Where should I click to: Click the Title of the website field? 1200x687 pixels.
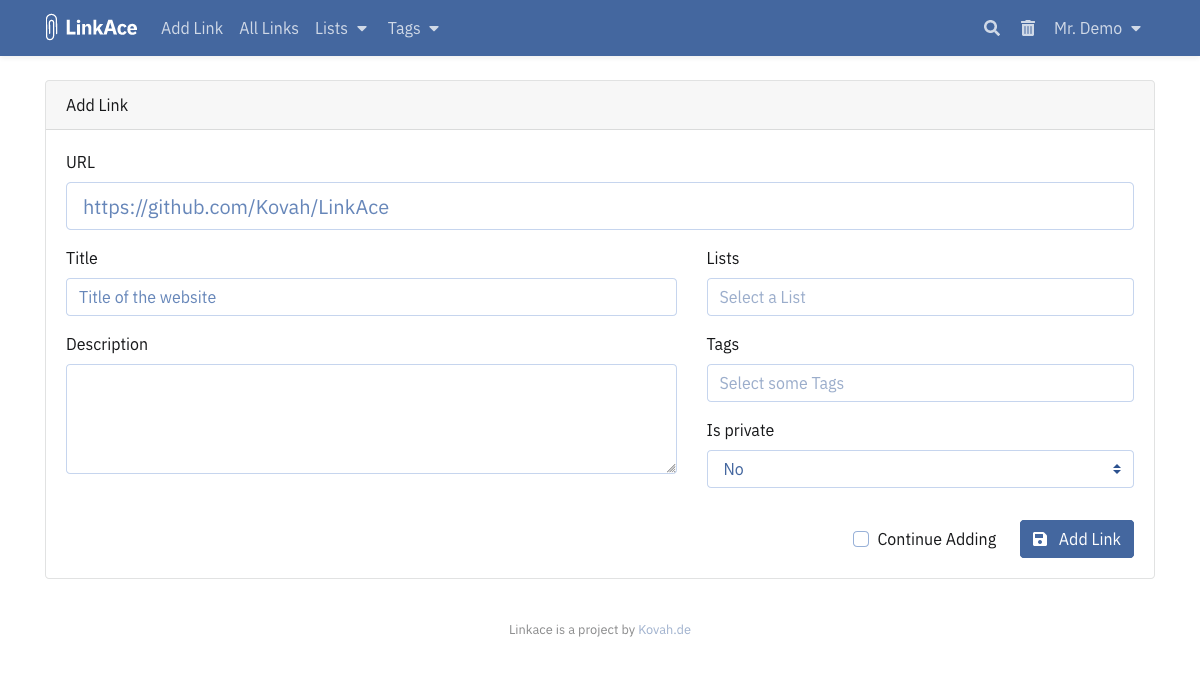[371, 297]
